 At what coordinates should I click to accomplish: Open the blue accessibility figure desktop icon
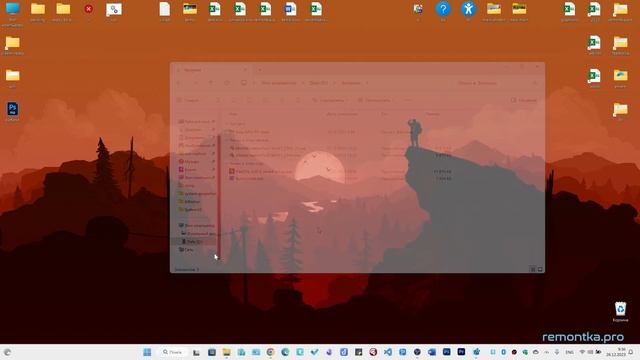tap(468, 9)
